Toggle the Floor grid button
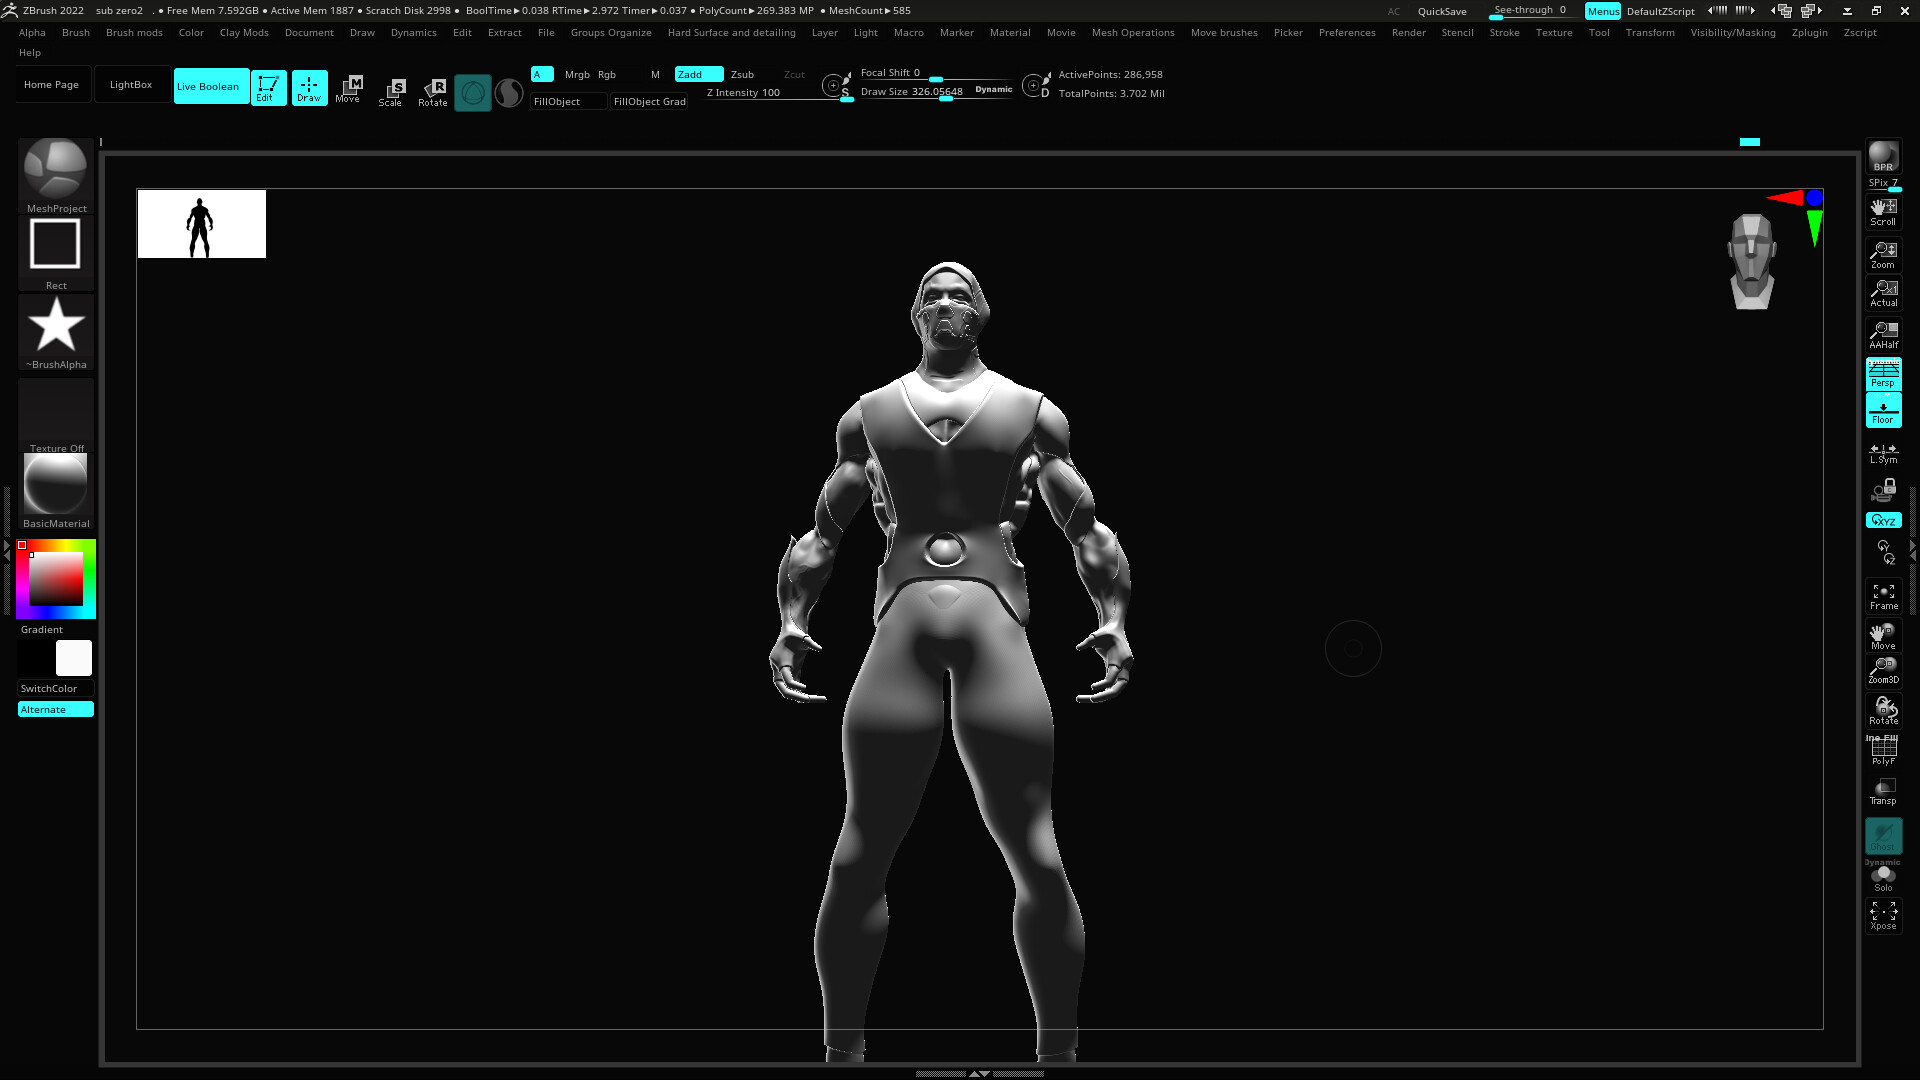 click(x=1883, y=410)
